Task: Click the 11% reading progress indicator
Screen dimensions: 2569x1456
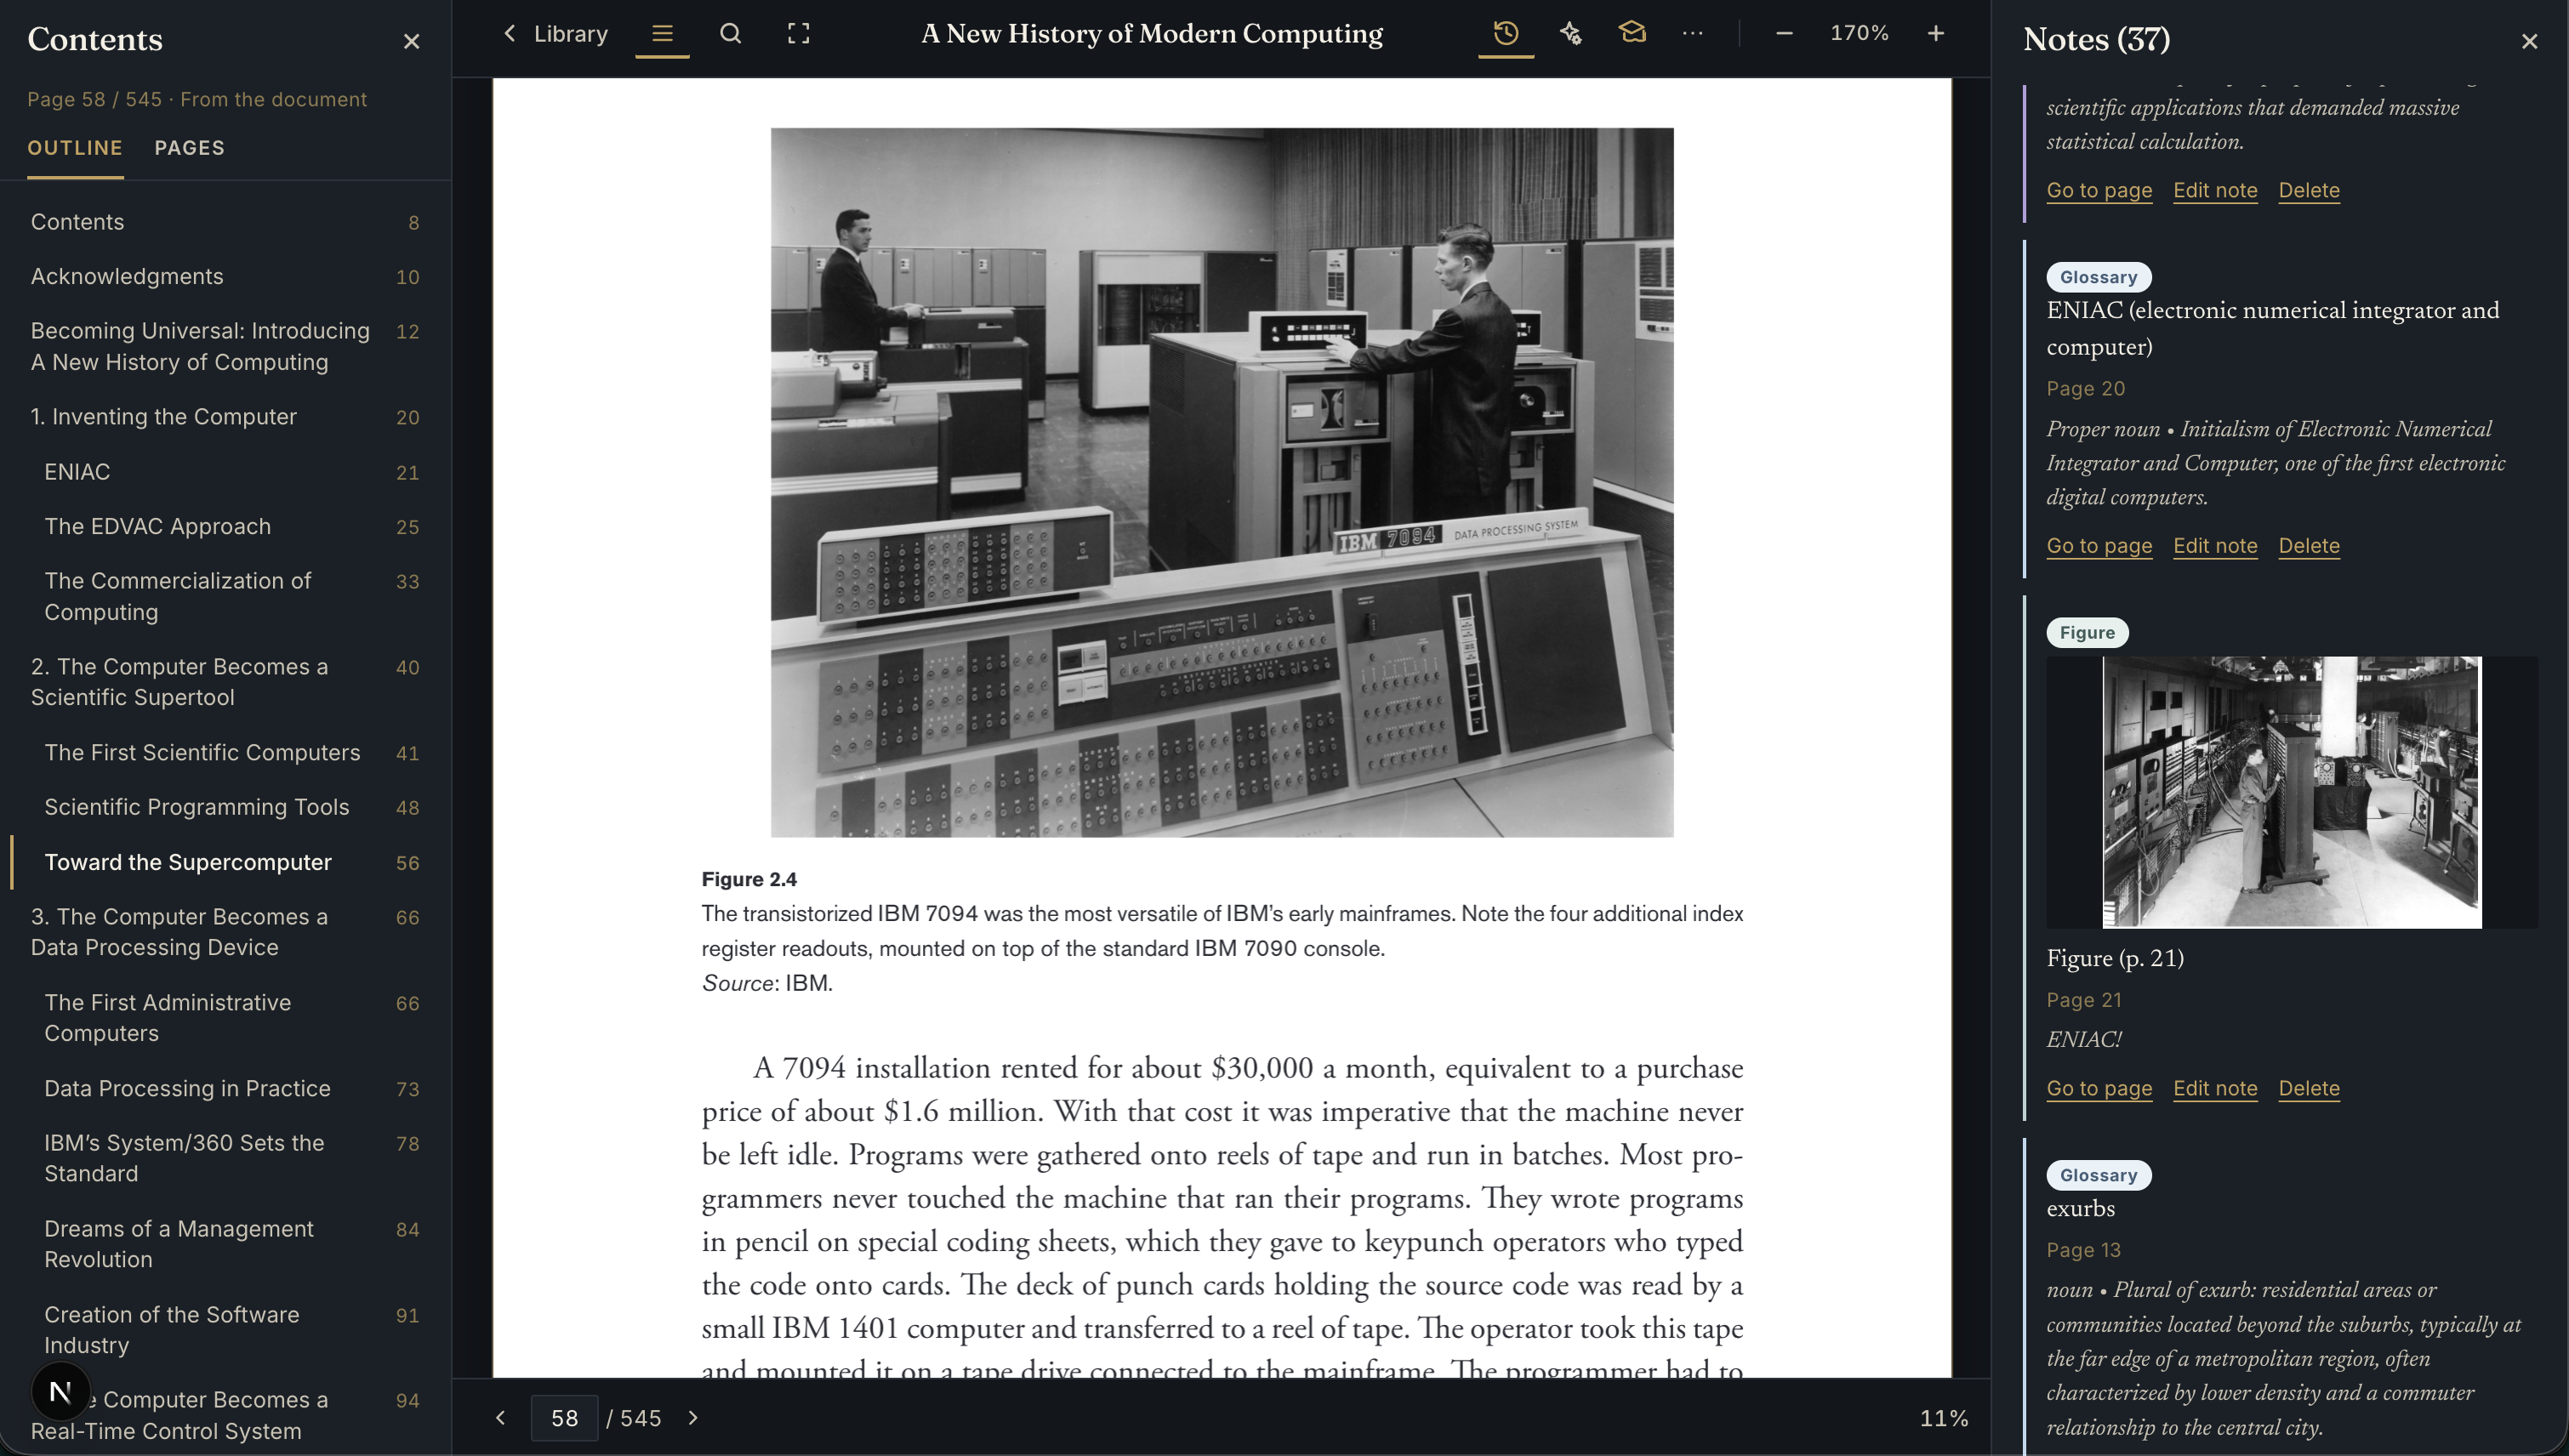Action: [1943, 1418]
